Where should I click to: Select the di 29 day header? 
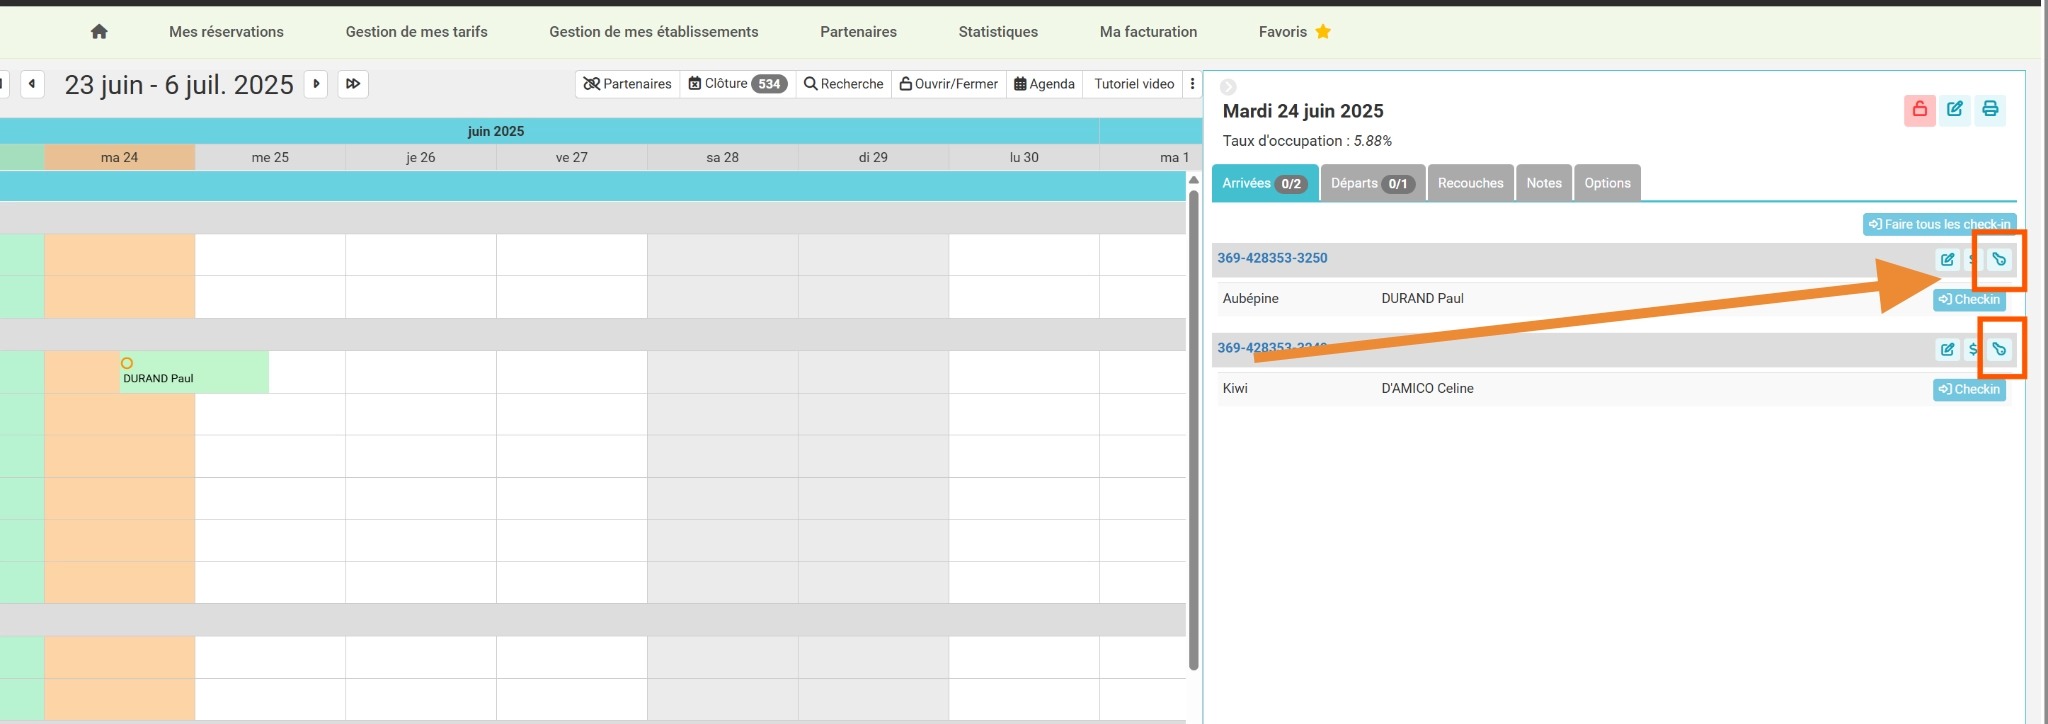pos(873,157)
